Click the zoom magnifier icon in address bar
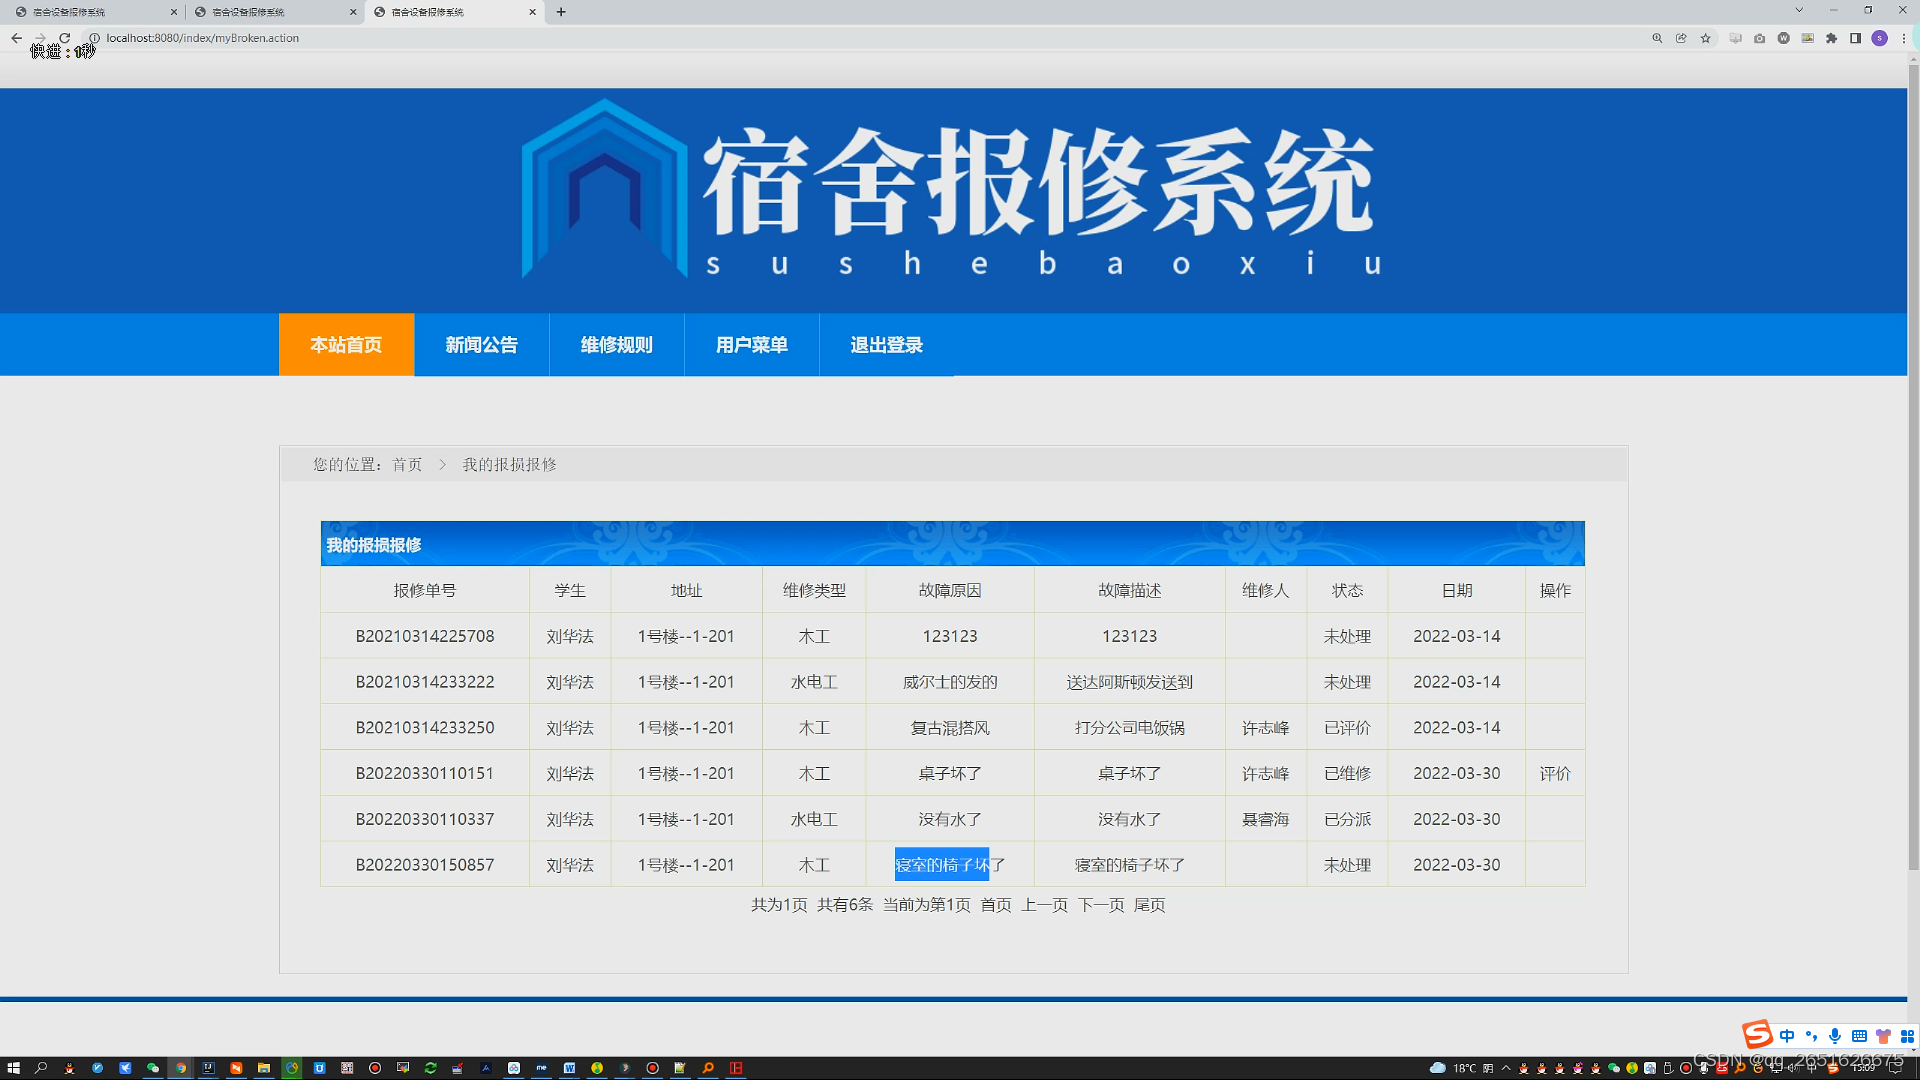The image size is (1920, 1080). pos(1657,38)
